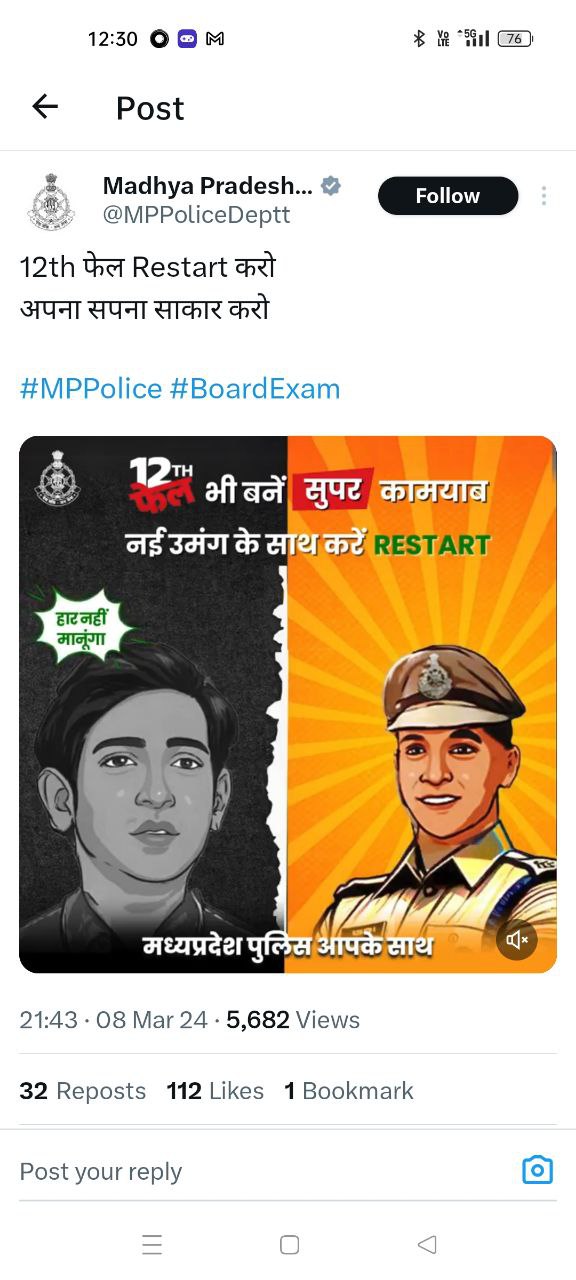Open the #MPPolice hashtag

click(91, 389)
